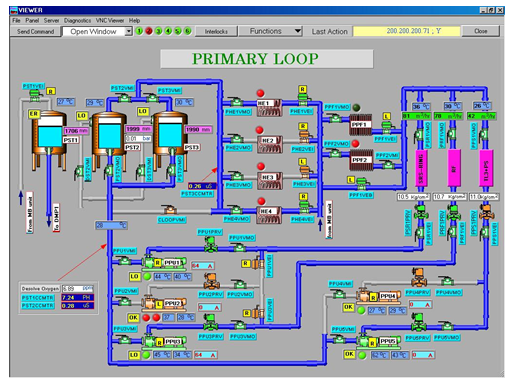Open the Panel menu
Viewport: 514px width, 388px height.
pyautogui.click(x=32, y=20)
